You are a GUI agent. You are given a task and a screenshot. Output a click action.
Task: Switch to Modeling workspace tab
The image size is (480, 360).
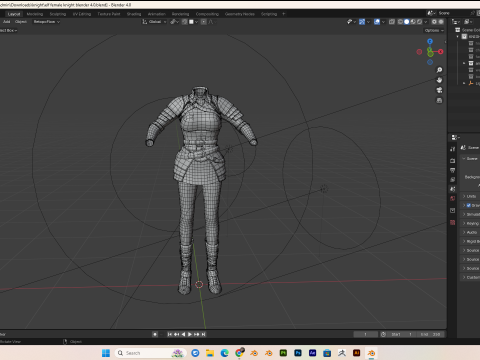coord(35,14)
